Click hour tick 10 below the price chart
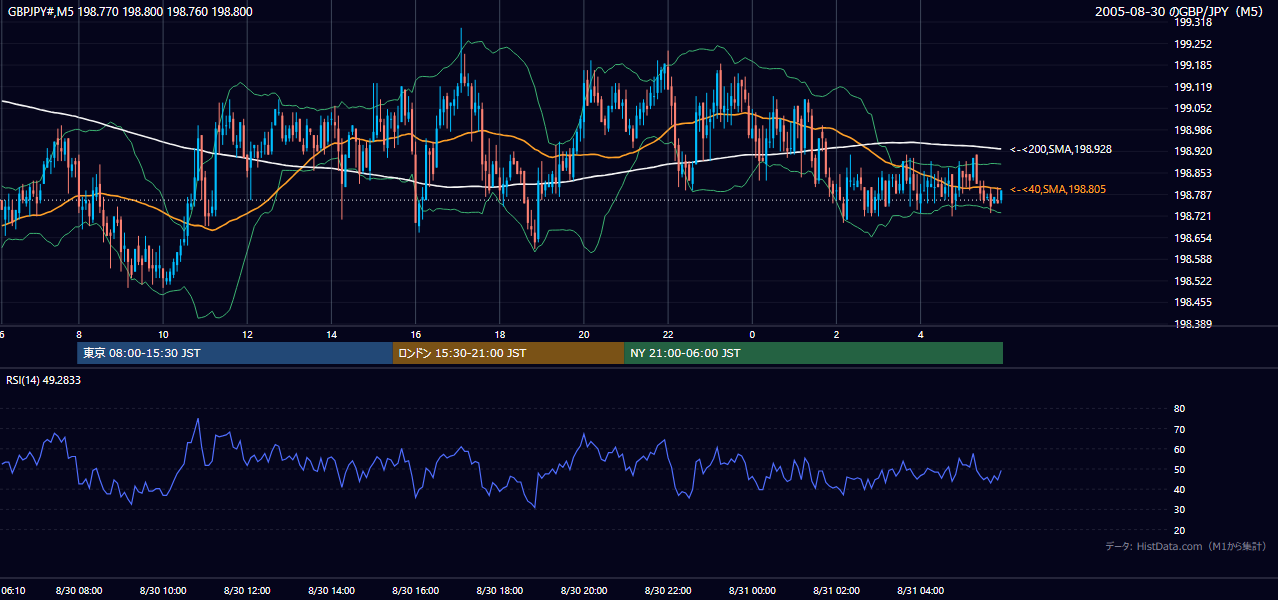 (x=162, y=335)
